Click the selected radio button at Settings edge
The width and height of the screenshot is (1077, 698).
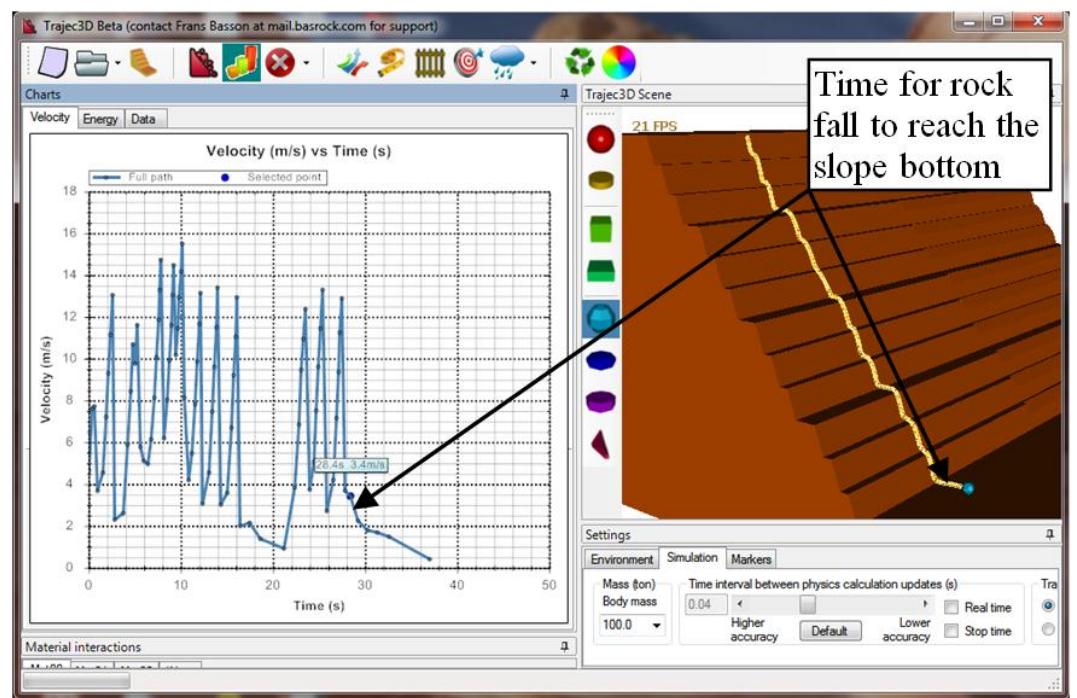(1048, 606)
